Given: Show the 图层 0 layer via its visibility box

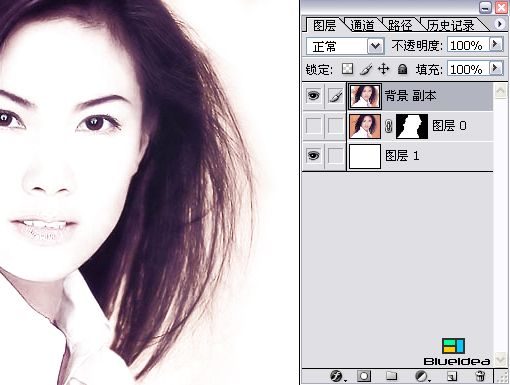Looking at the screenshot, I should (313, 126).
